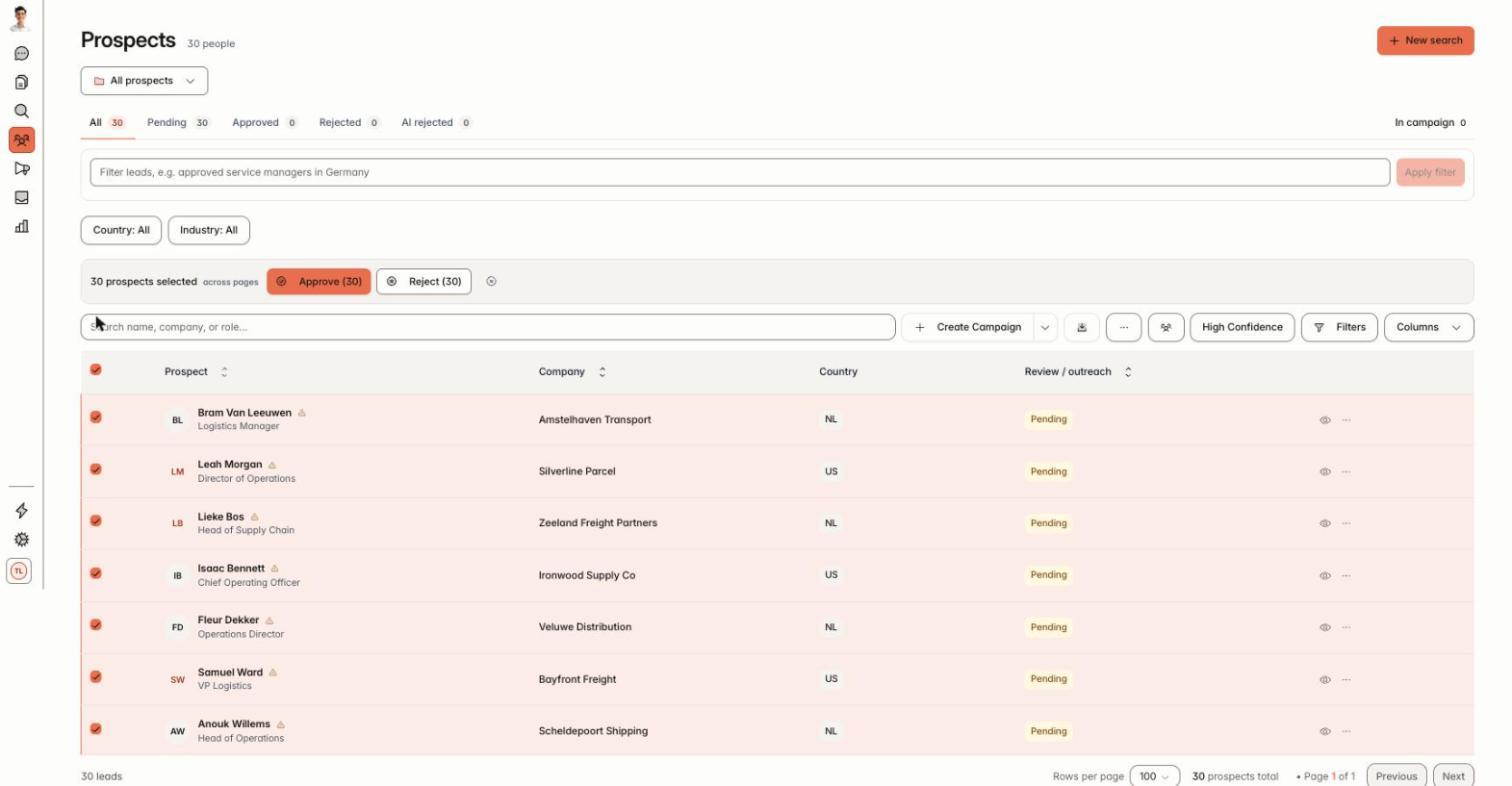Image resolution: width=1512 pixels, height=786 pixels.
Task: Clear the selection with the X icon
Action: coord(491,282)
